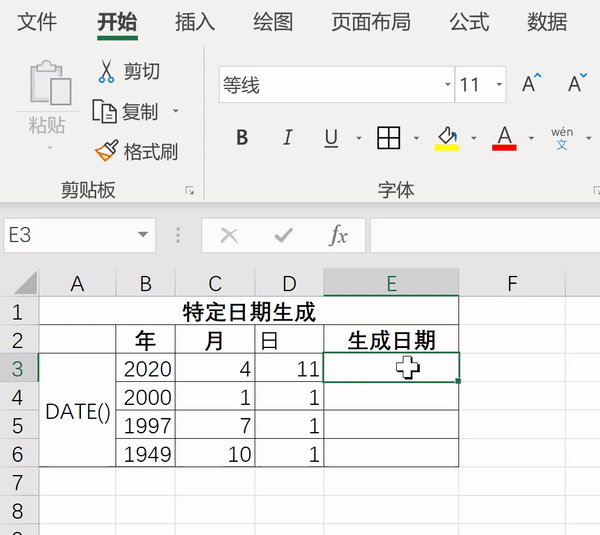This screenshot has height=535, width=600.
Task: Click cell containing 11
Action: point(289,368)
